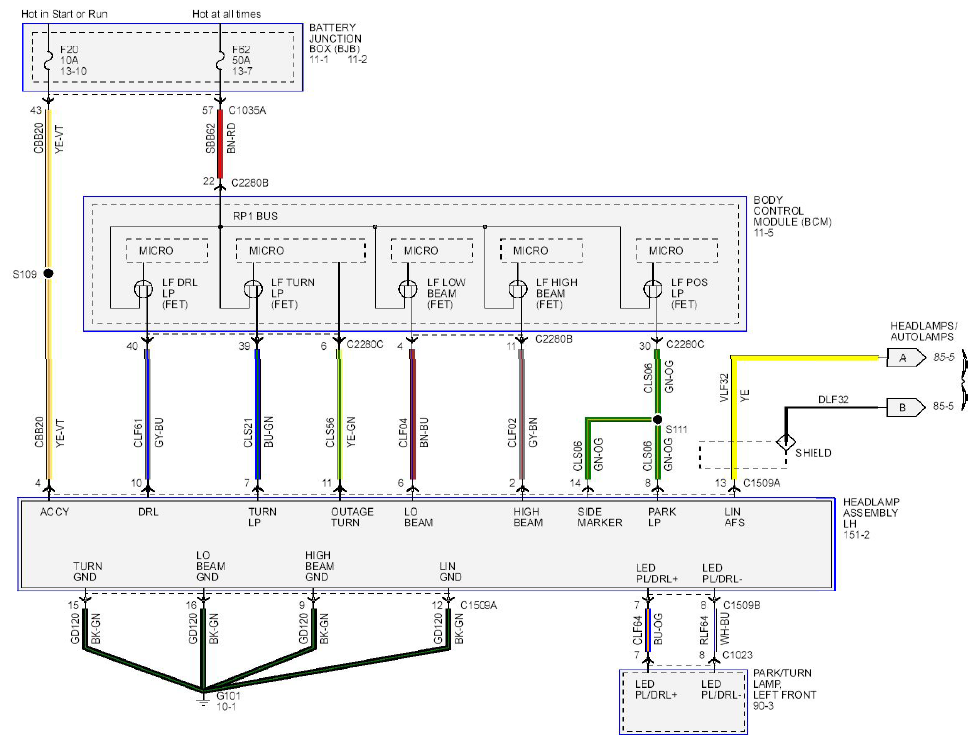The image size is (977, 744).
Task: Click the LF DRL LP FET symbol
Action: [x=143, y=289]
